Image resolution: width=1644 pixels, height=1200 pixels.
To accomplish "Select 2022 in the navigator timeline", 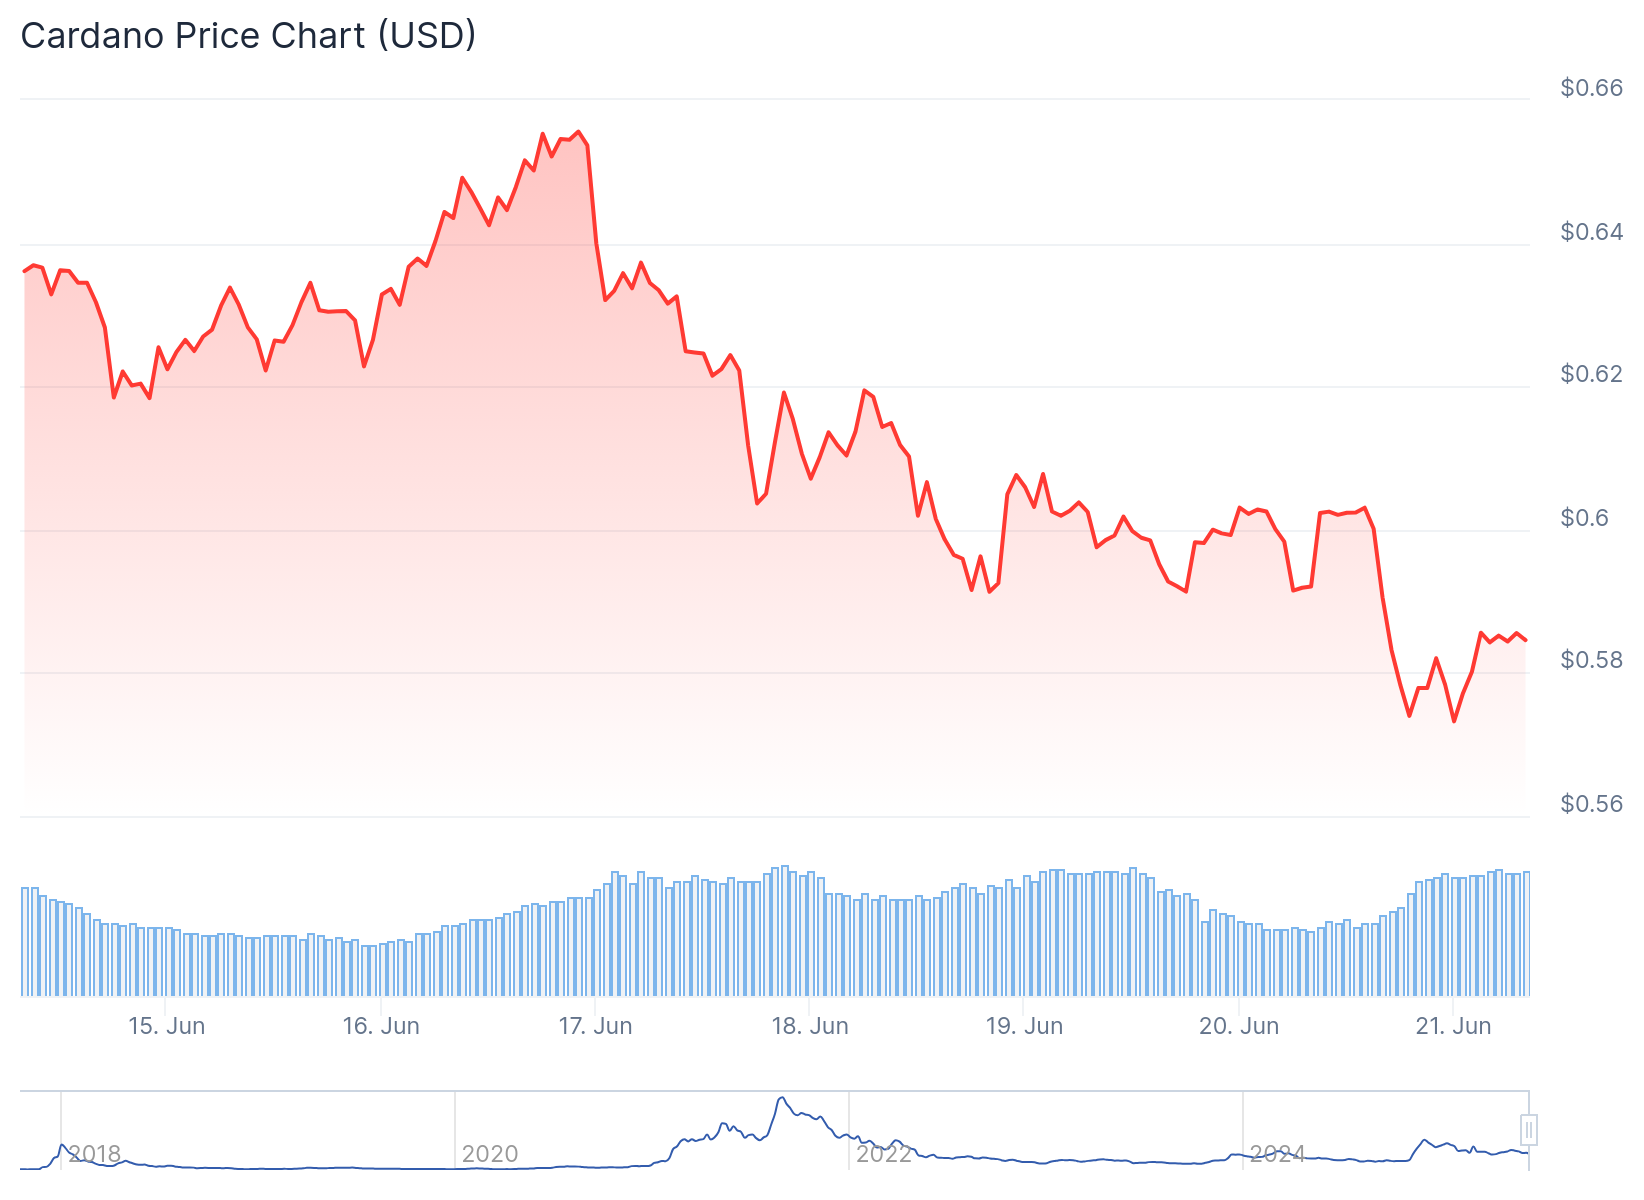I will click(x=884, y=1154).
